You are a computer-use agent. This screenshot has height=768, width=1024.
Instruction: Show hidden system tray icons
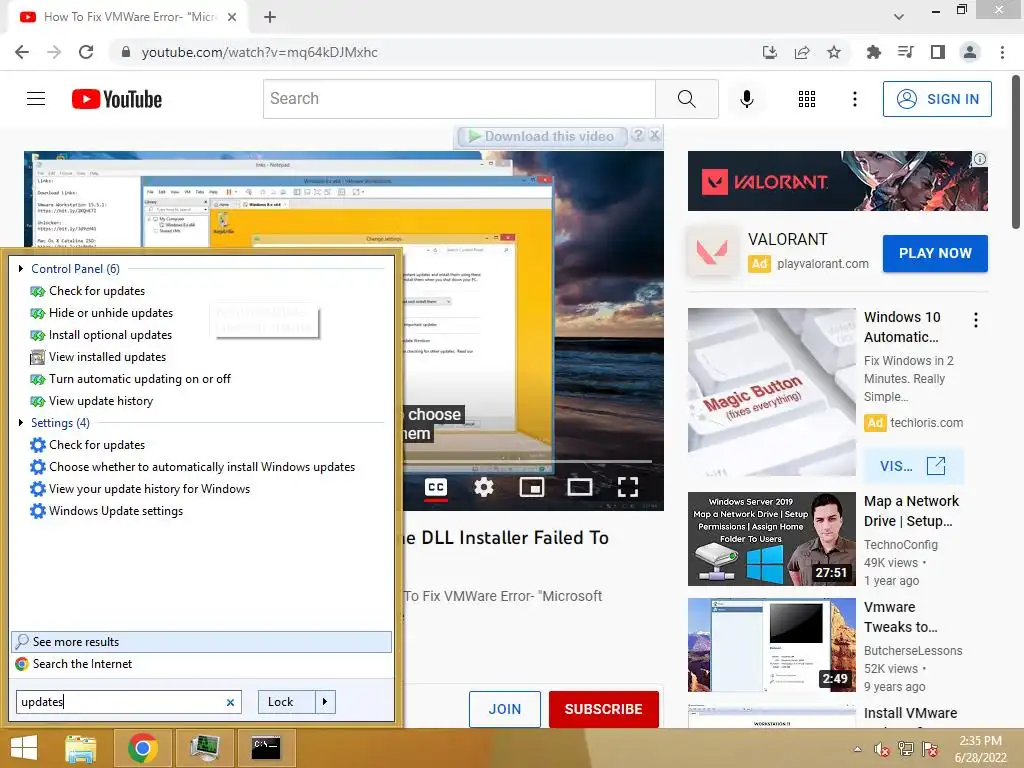tap(857, 749)
